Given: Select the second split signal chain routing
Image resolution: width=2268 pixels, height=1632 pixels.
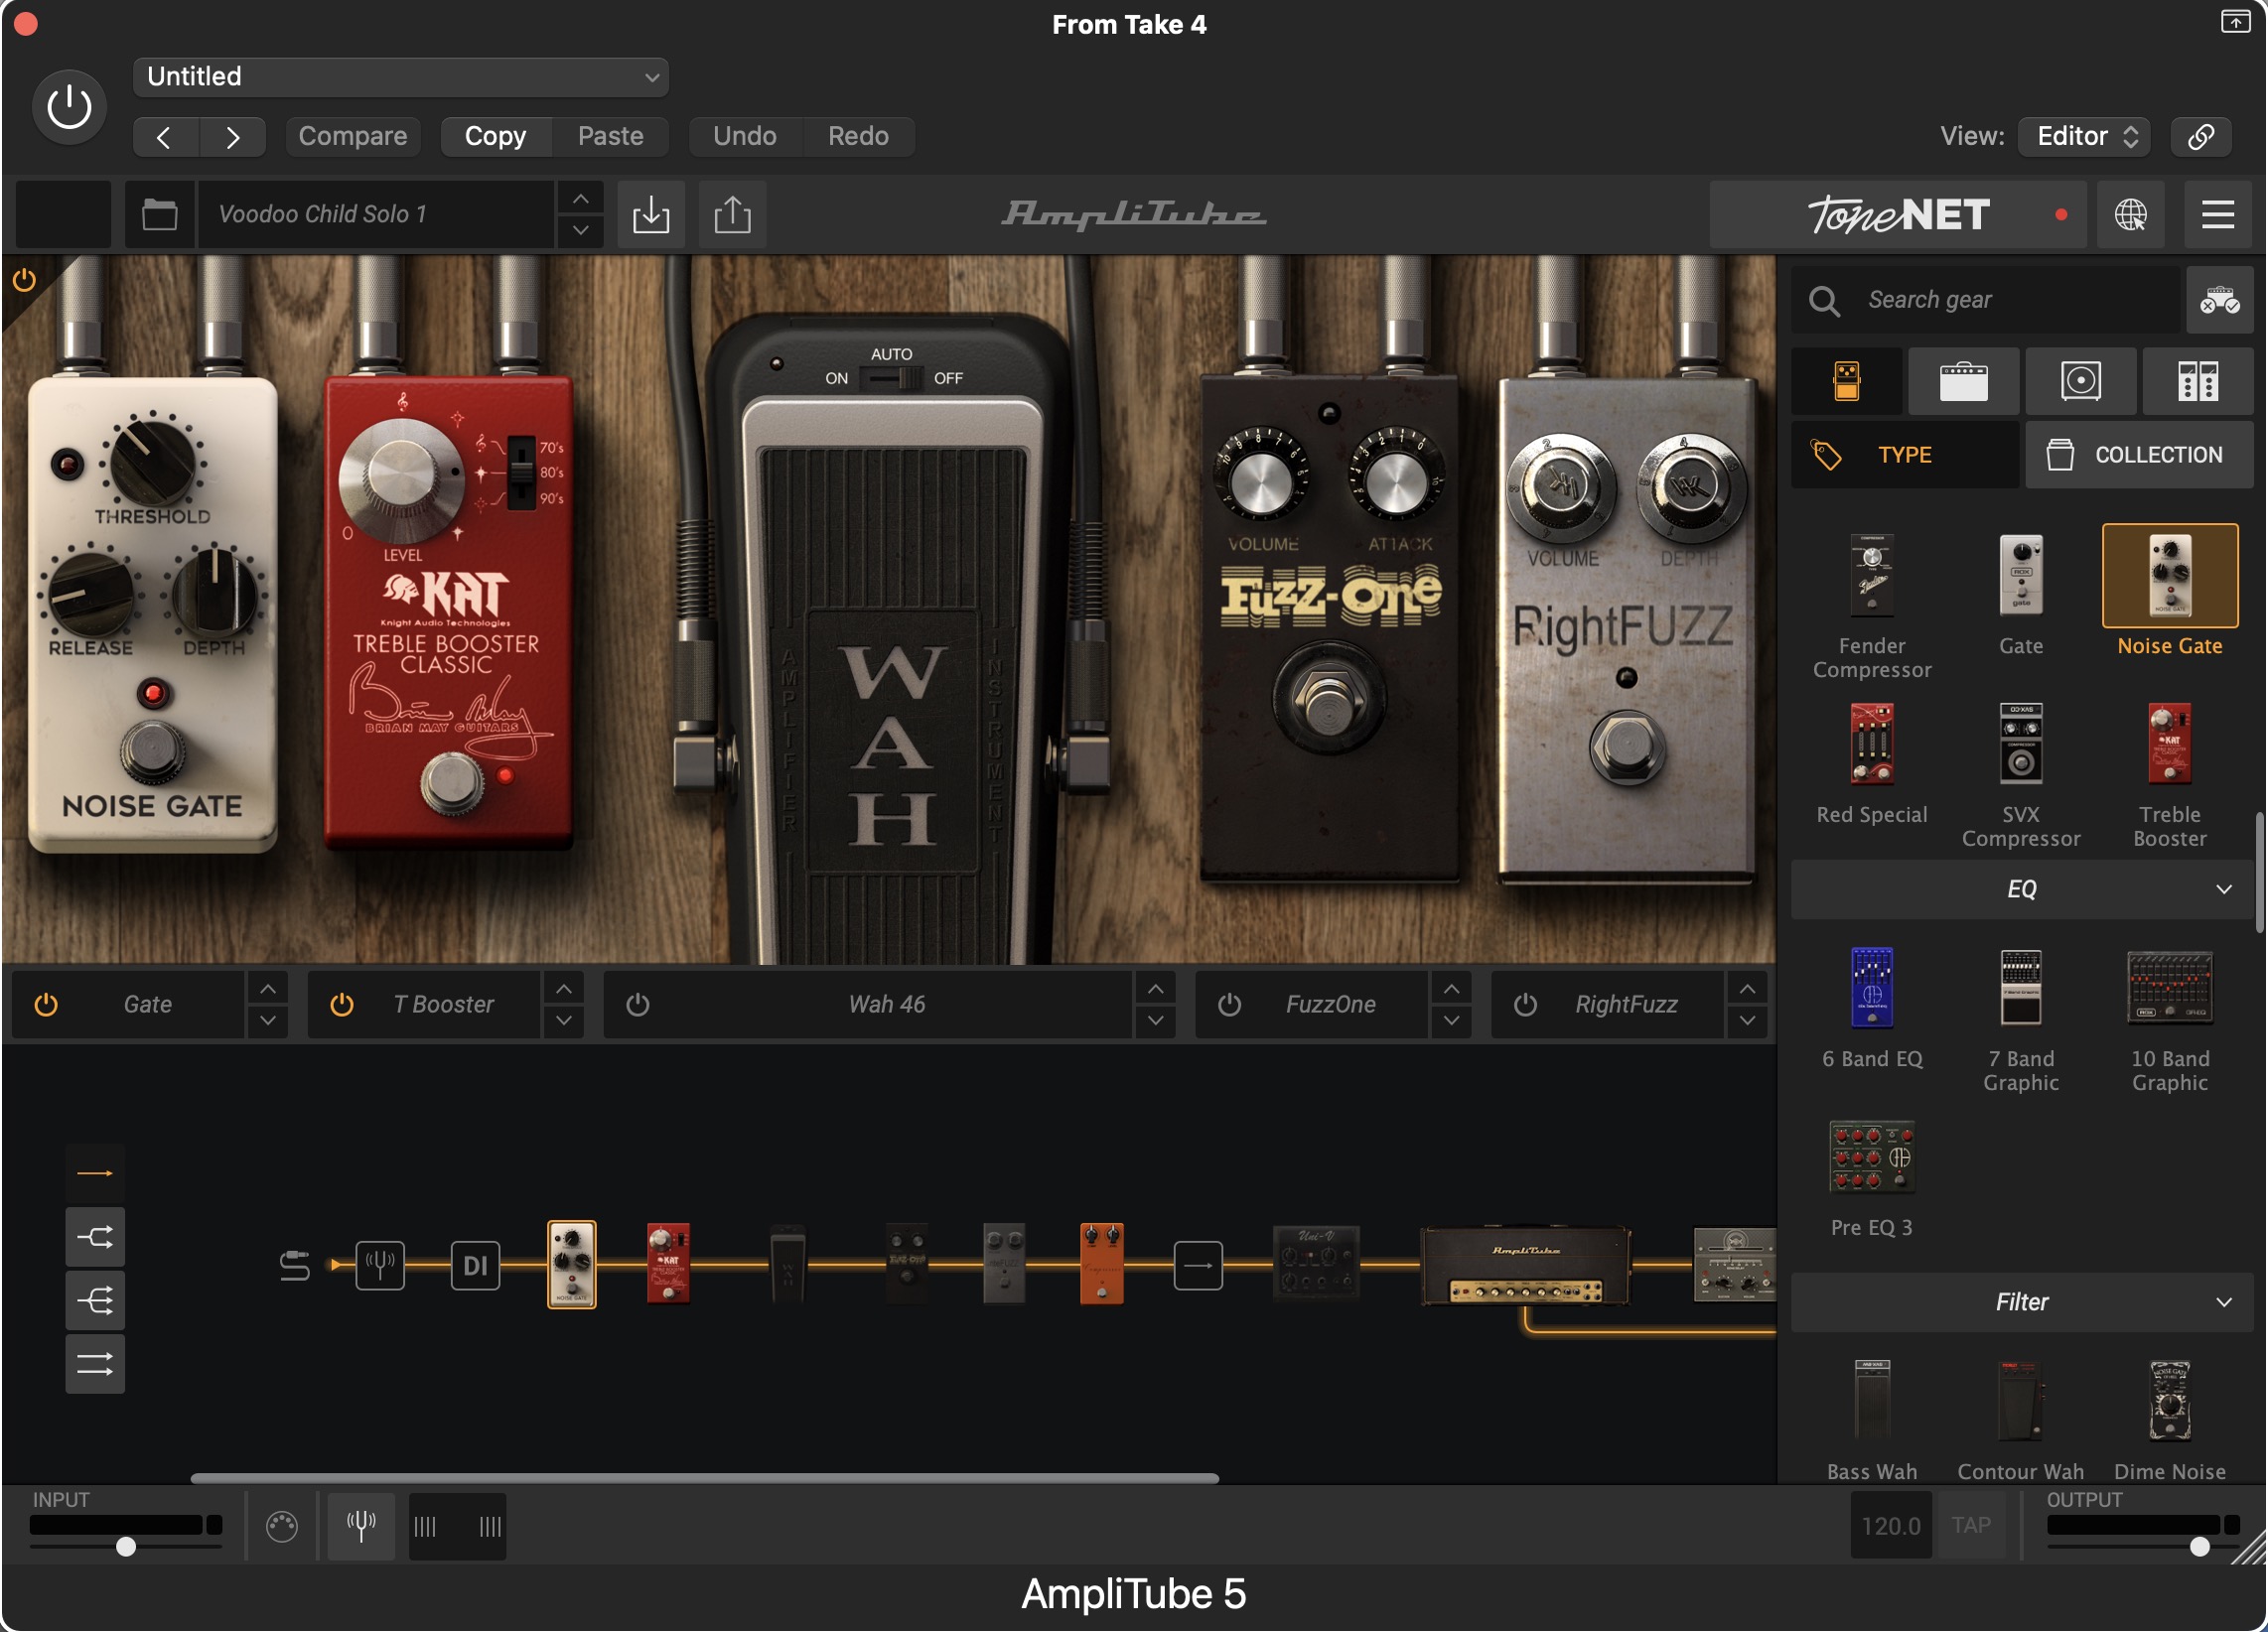Looking at the screenshot, I should 95,1237.
